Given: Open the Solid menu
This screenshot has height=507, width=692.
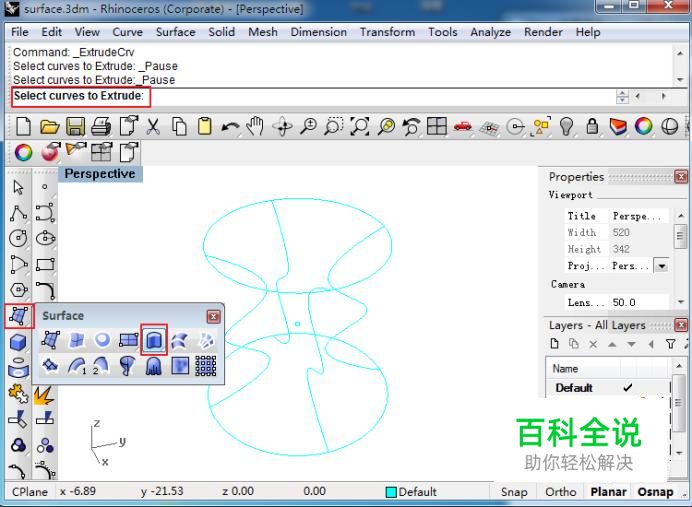Looking at the screenshot, I should click(222, 32).
